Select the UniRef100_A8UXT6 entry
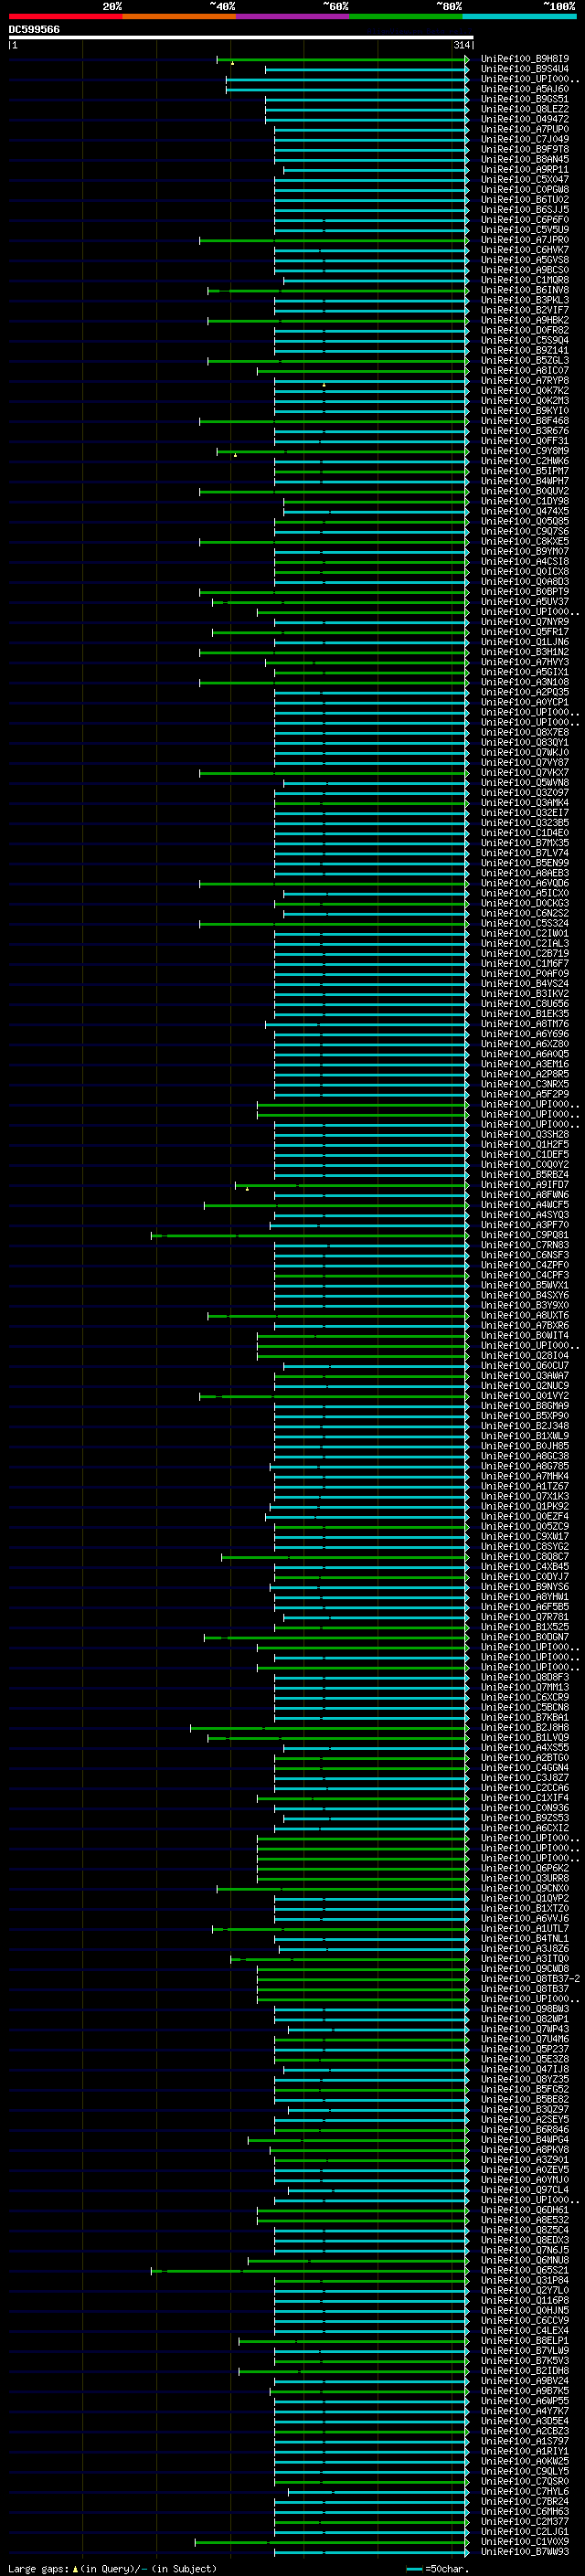 point(524,1315)
